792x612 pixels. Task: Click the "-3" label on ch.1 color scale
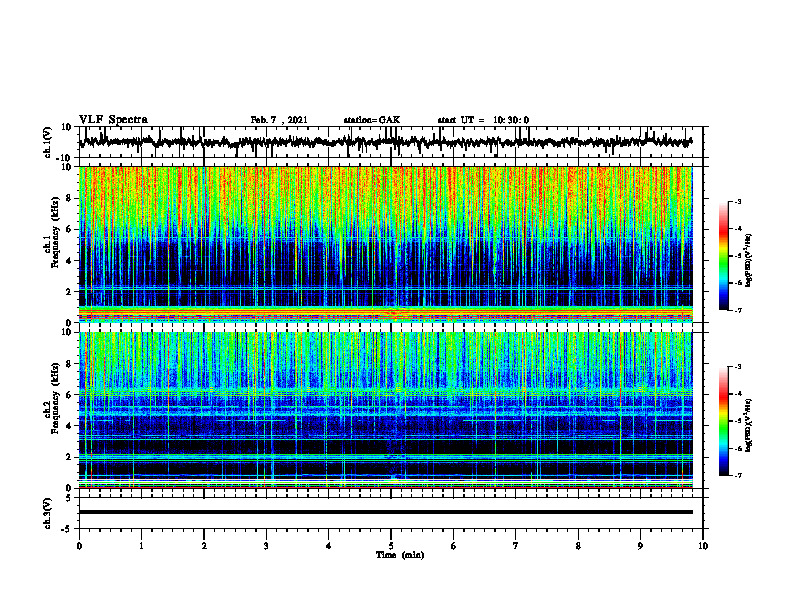pos(737,202)
